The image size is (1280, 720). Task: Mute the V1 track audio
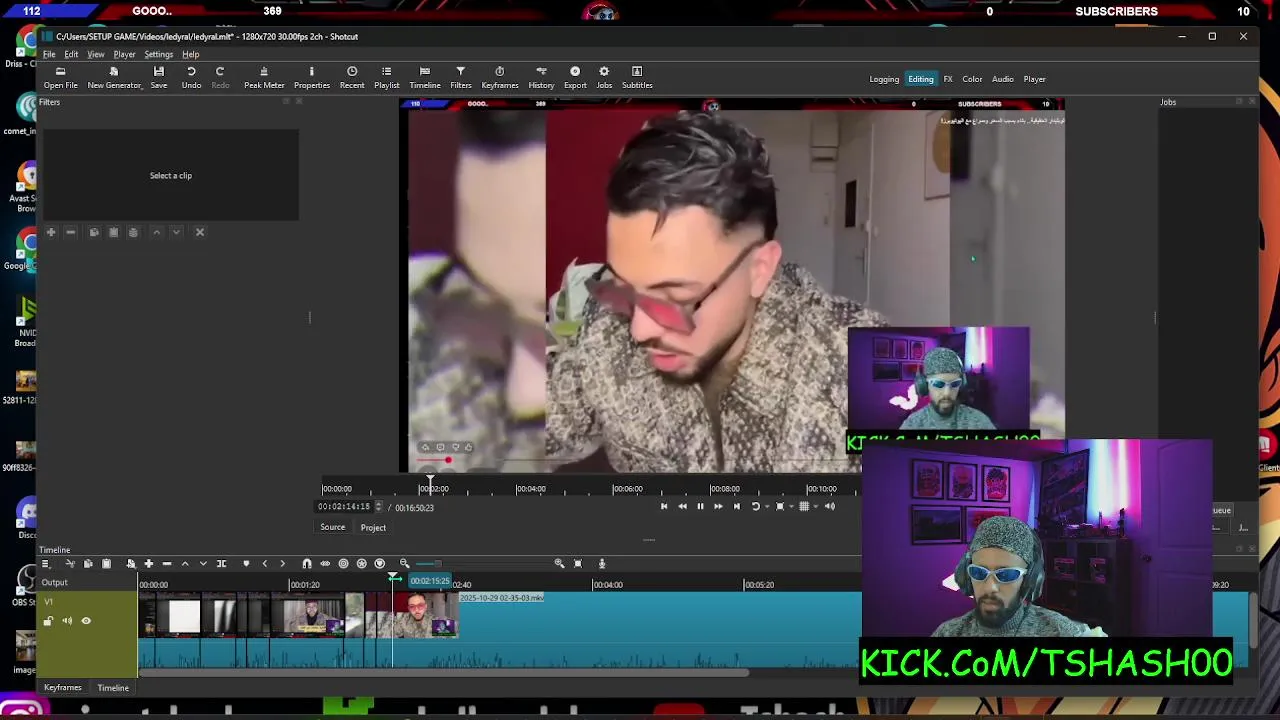point(67,621)
